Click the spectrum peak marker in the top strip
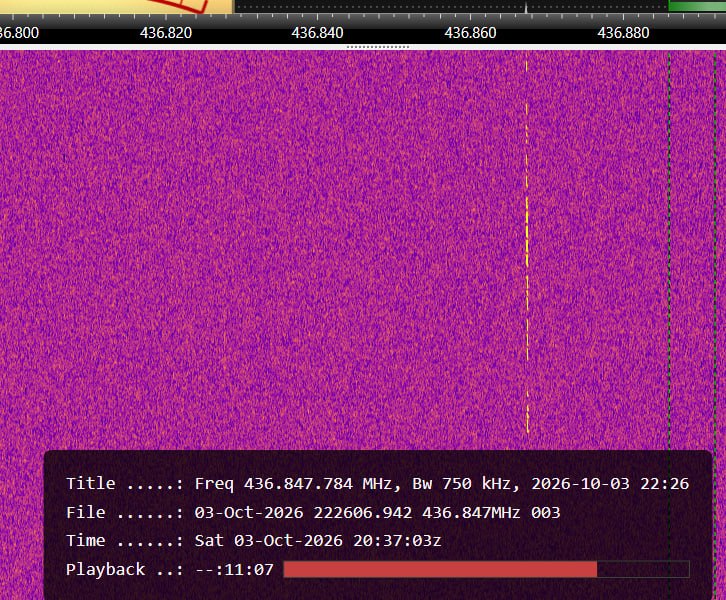Screen dimensions: 726x600 click(526, 7)
